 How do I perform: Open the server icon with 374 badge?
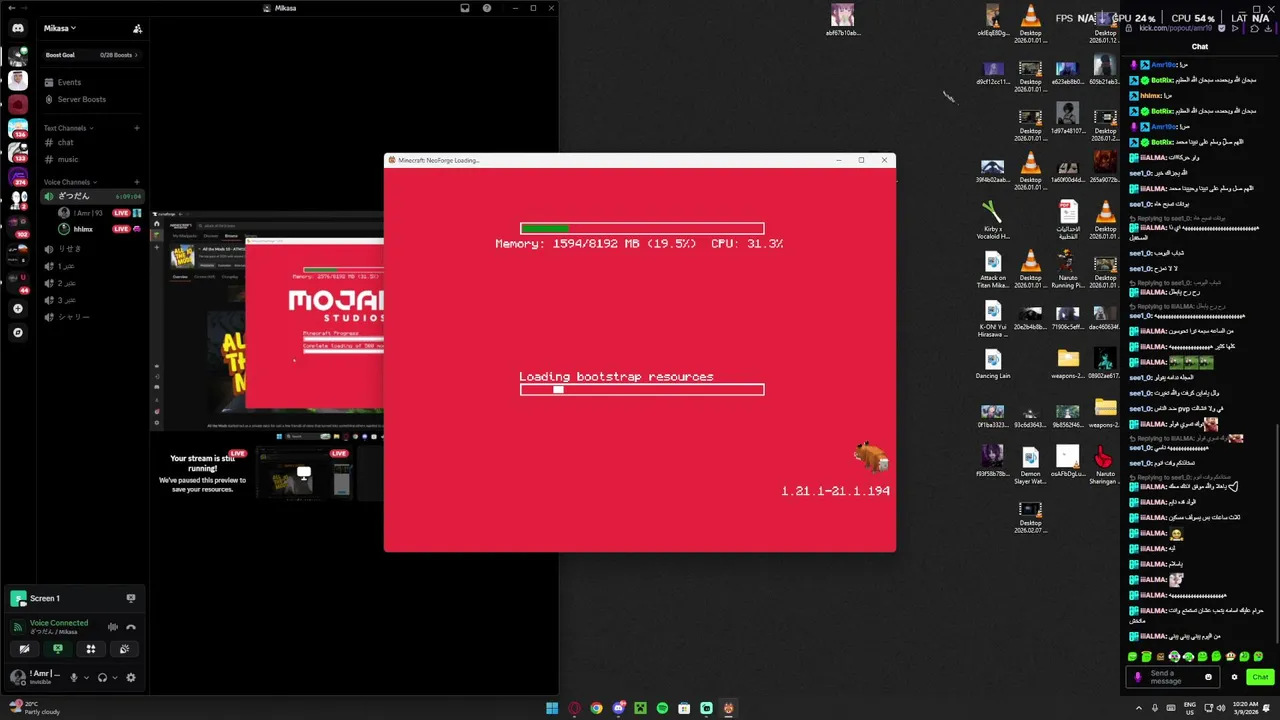(18, 177)
